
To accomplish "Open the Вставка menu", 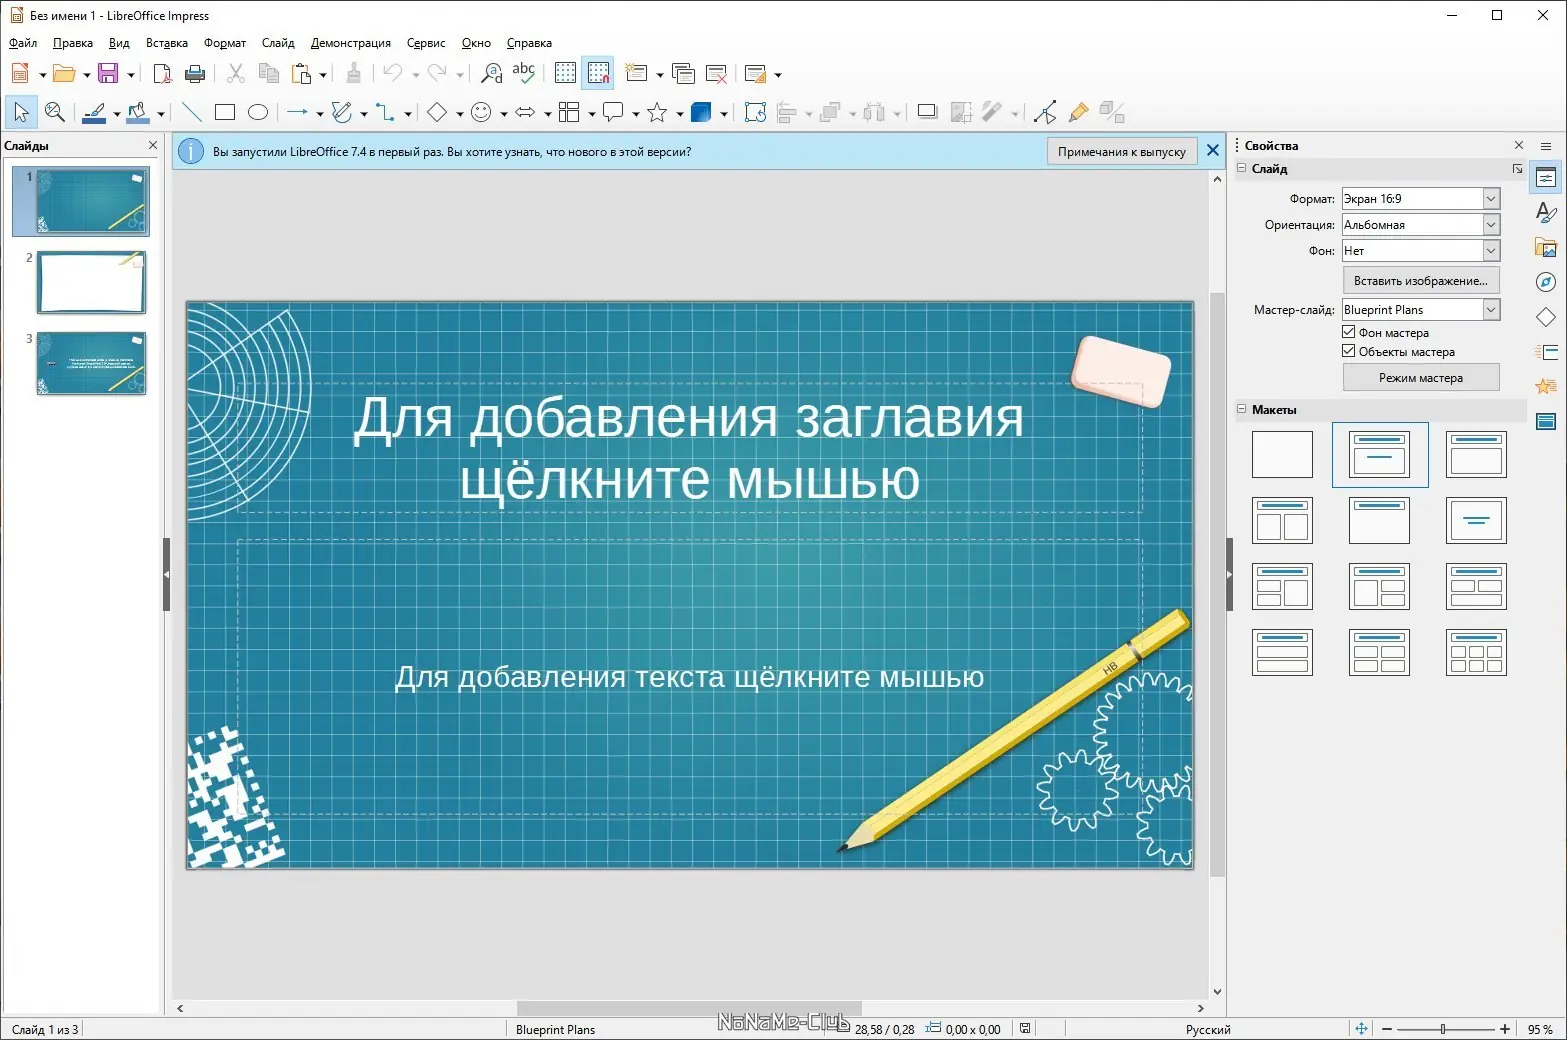I will 167,43.
